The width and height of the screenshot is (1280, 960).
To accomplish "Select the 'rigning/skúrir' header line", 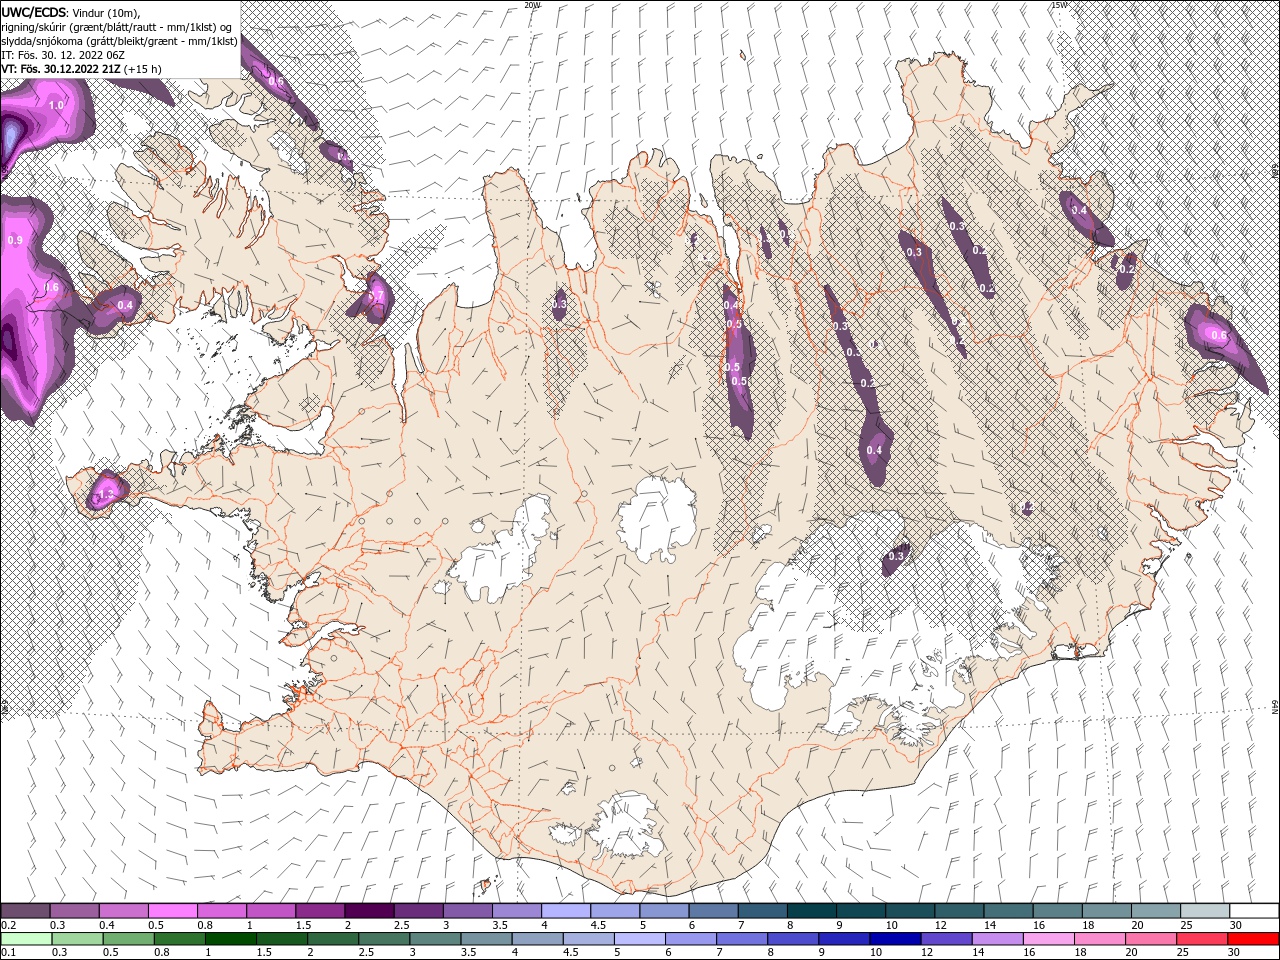I will (x=117, y=27).
